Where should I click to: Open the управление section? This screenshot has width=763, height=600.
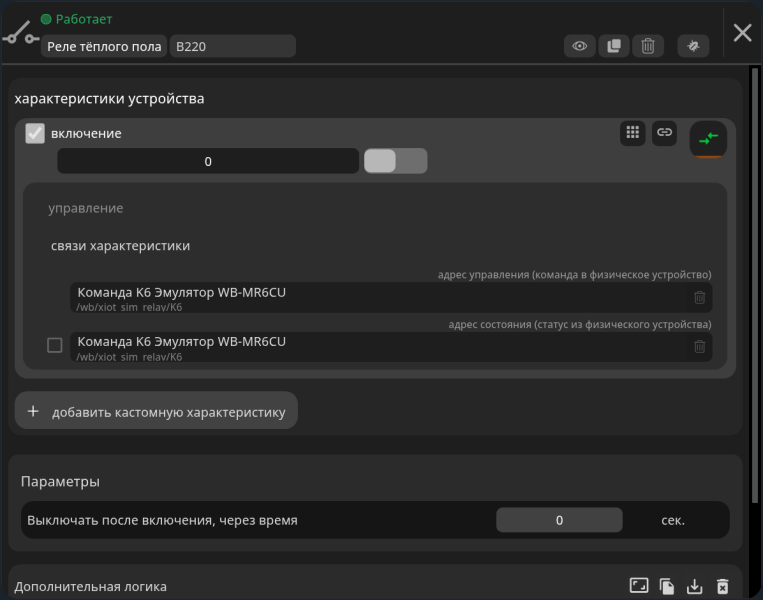coord(86,208)
